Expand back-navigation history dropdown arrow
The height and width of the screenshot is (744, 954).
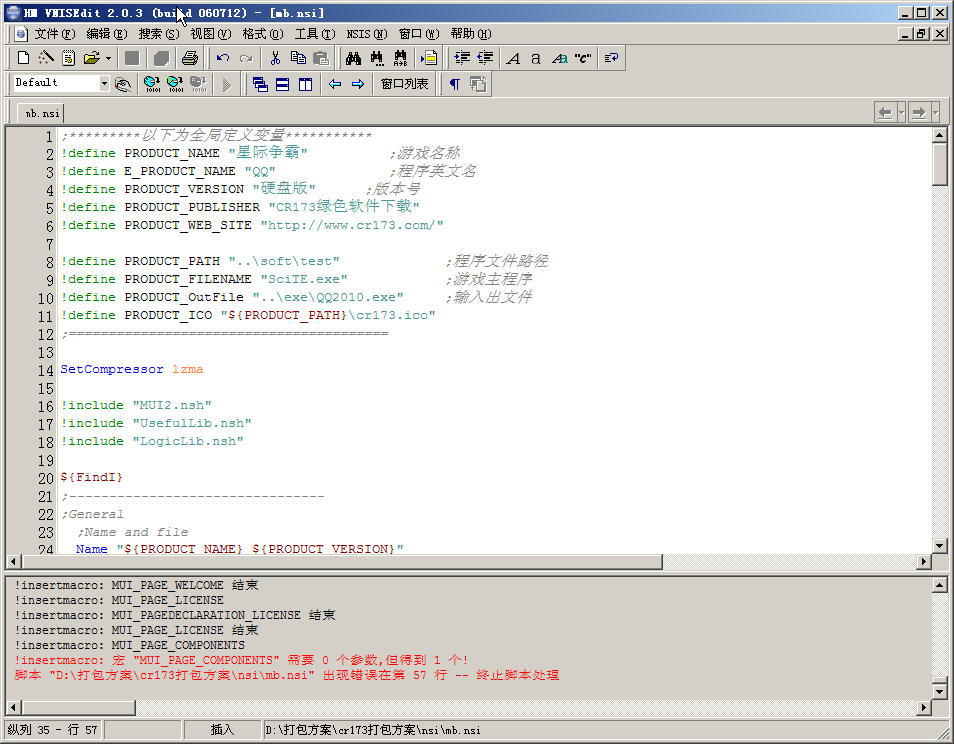coord(901,113)
